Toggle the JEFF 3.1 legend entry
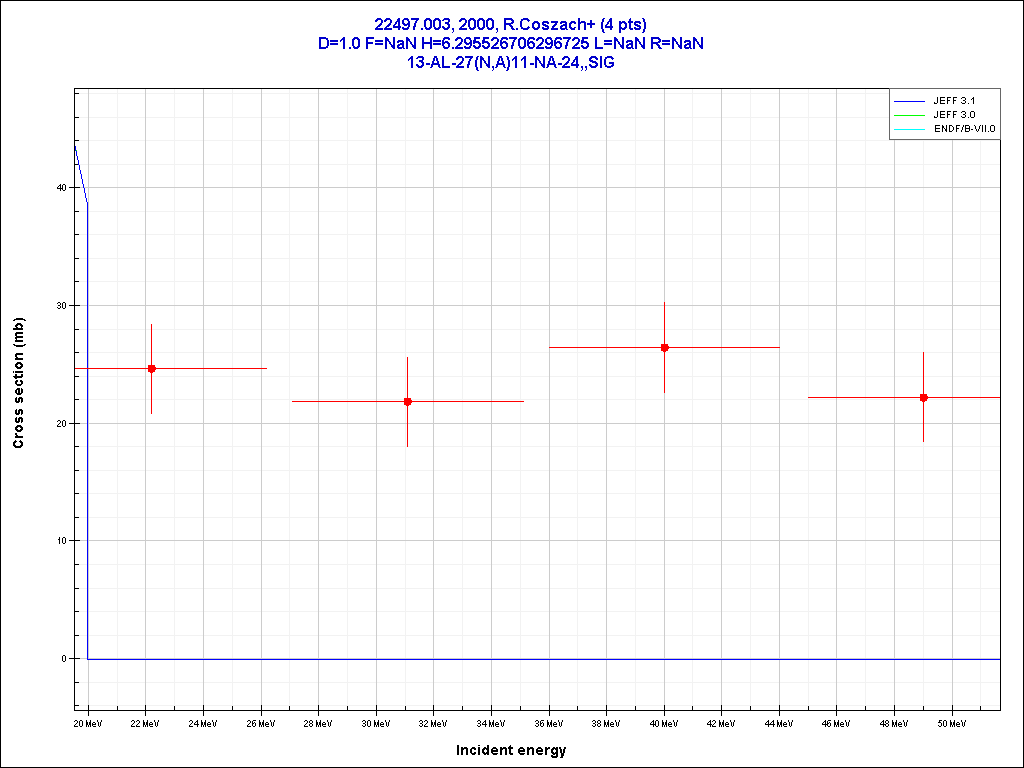The width and height of the screenshot is (1024, 768). tap(954, 101)
